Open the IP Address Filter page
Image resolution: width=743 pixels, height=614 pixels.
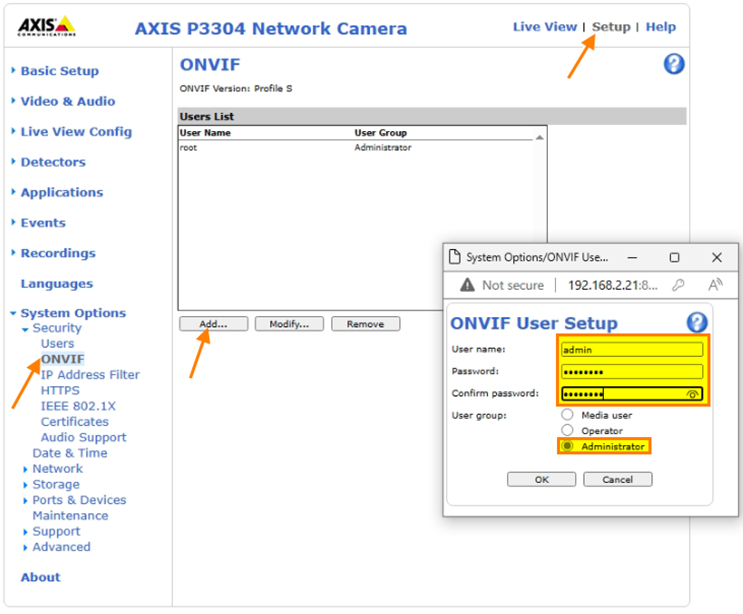pyautogui.click(x=90, y=375)
